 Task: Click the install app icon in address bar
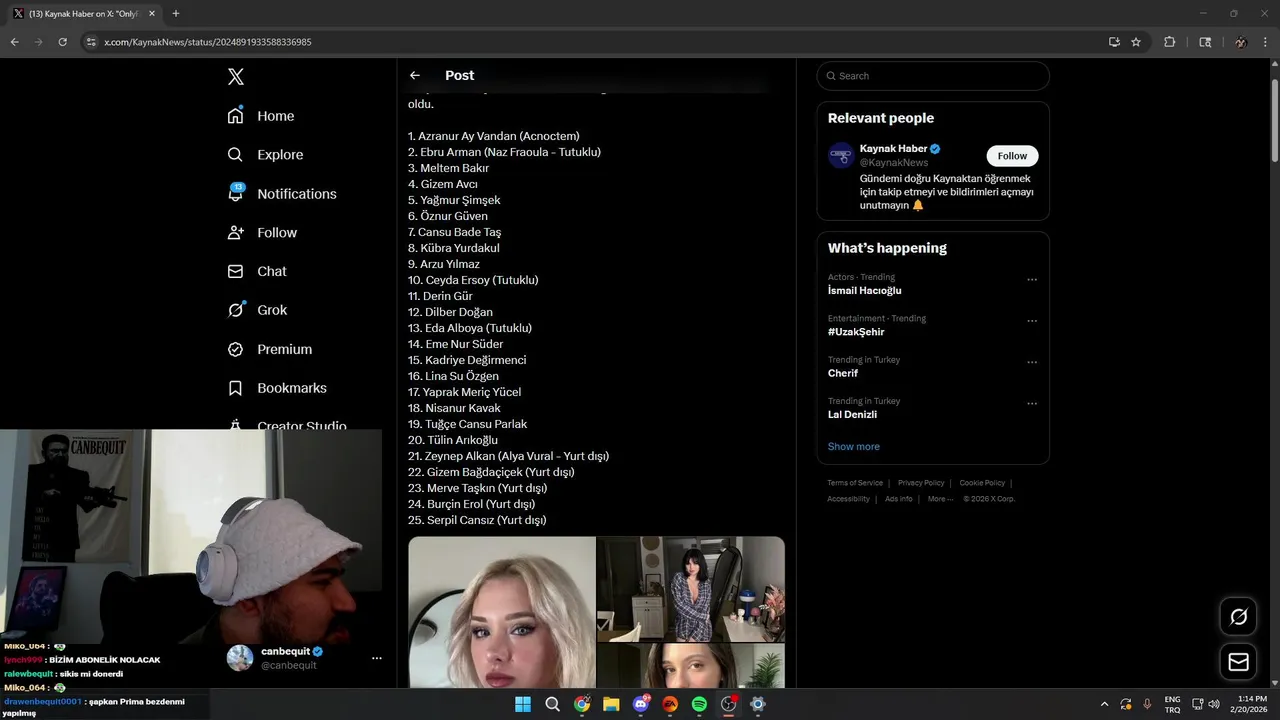pyautogui.click(x=1114, y=42)
